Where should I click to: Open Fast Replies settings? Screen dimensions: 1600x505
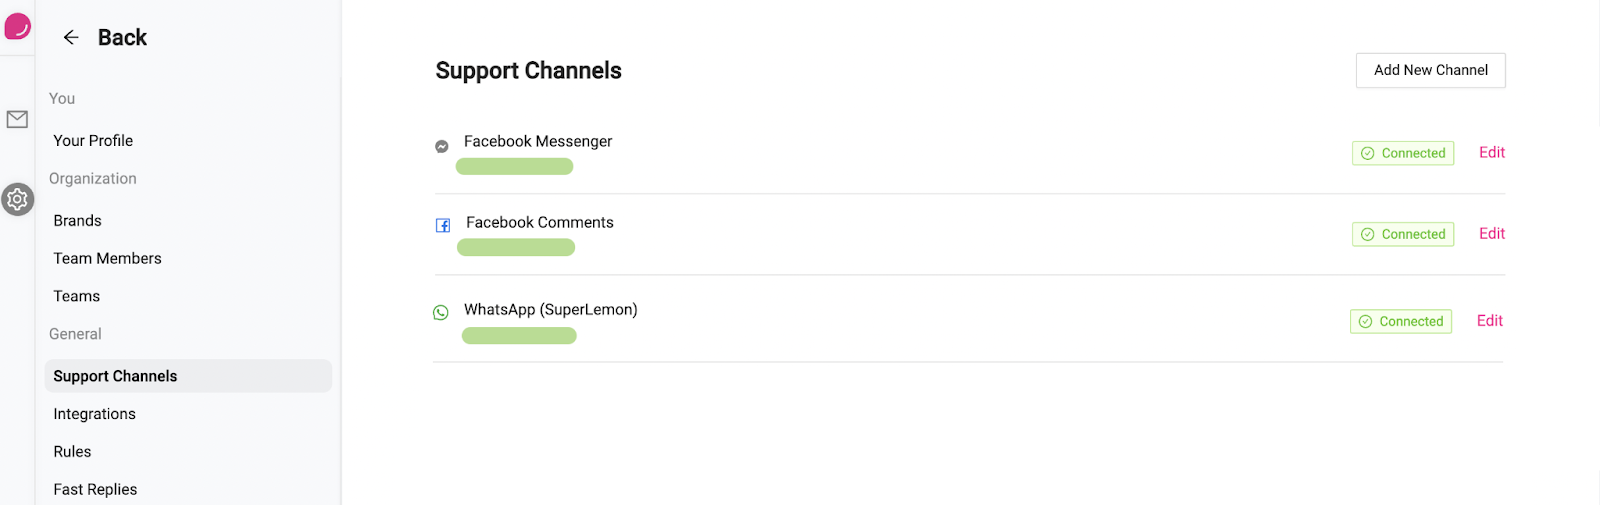tap(95, 489)
